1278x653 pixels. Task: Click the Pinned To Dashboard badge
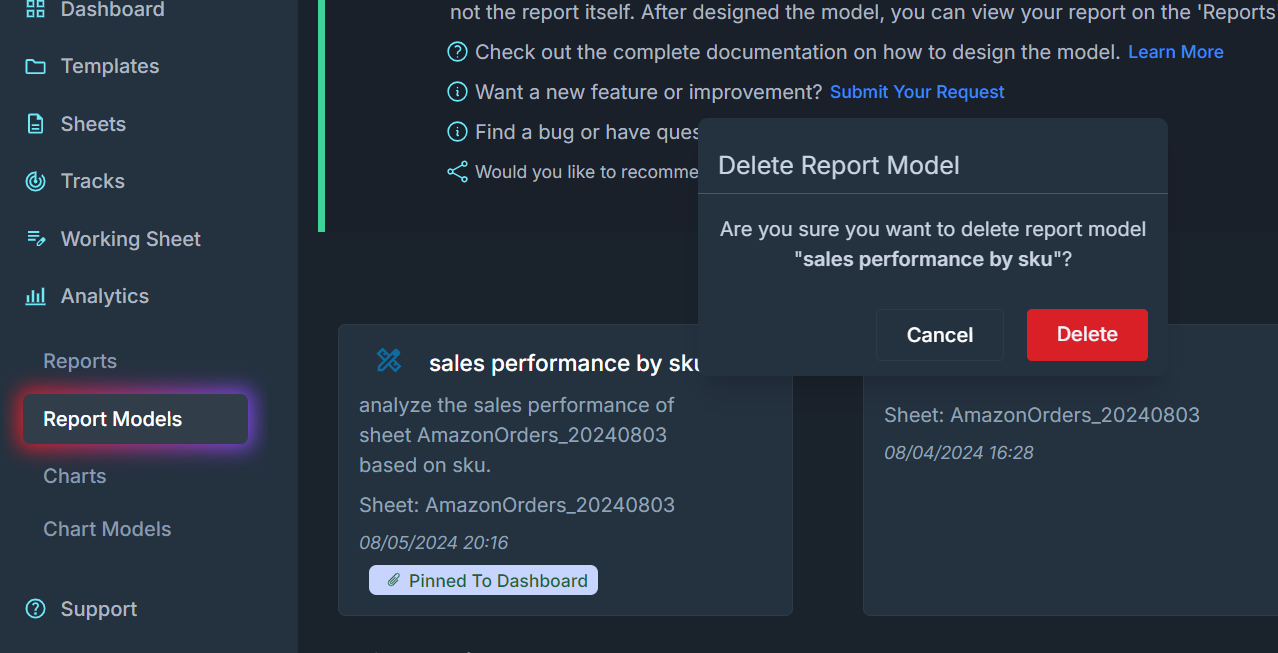tap(483, 580)
